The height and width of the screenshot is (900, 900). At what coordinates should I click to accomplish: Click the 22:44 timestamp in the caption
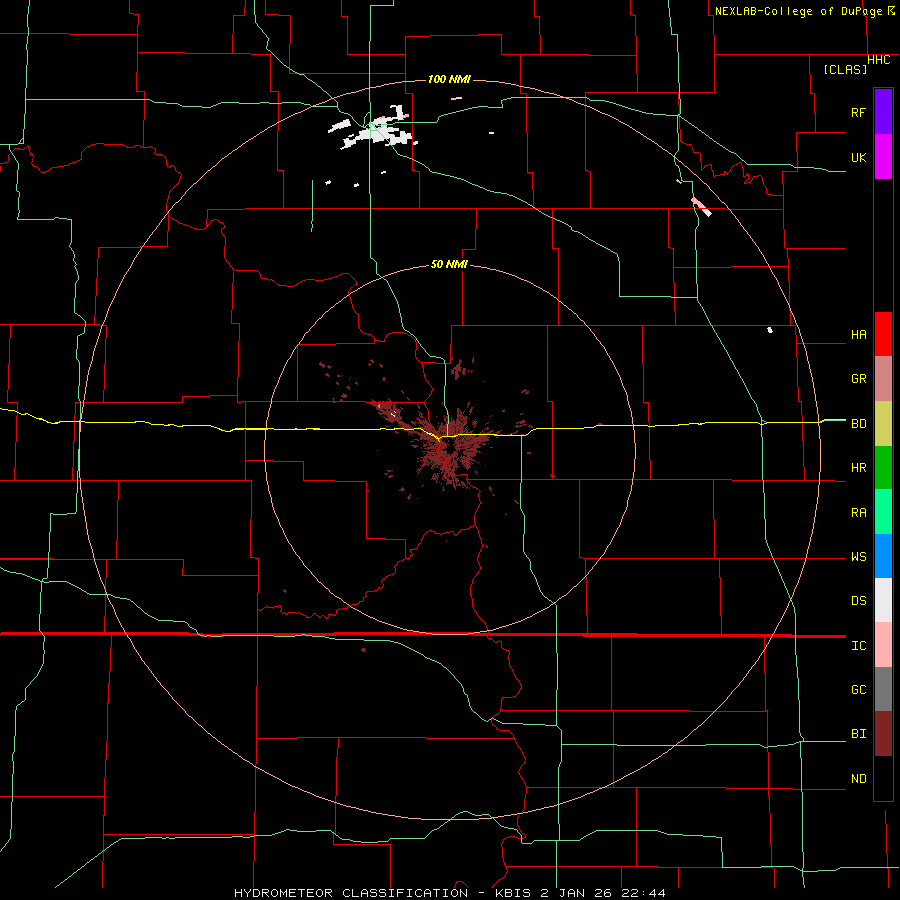coord(646,893)
